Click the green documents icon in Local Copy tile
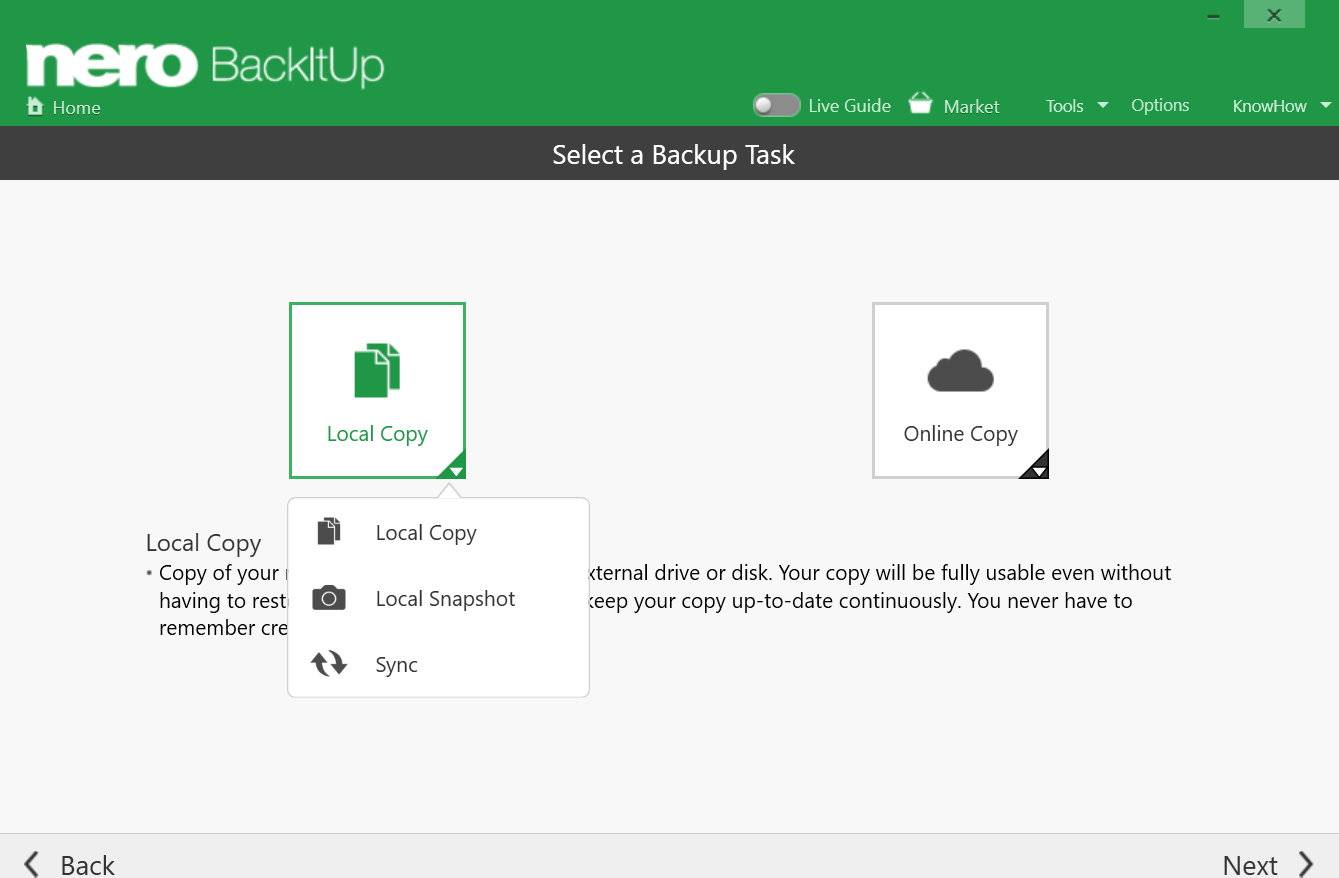This screenshot has height=878, width=1339. 377,370
